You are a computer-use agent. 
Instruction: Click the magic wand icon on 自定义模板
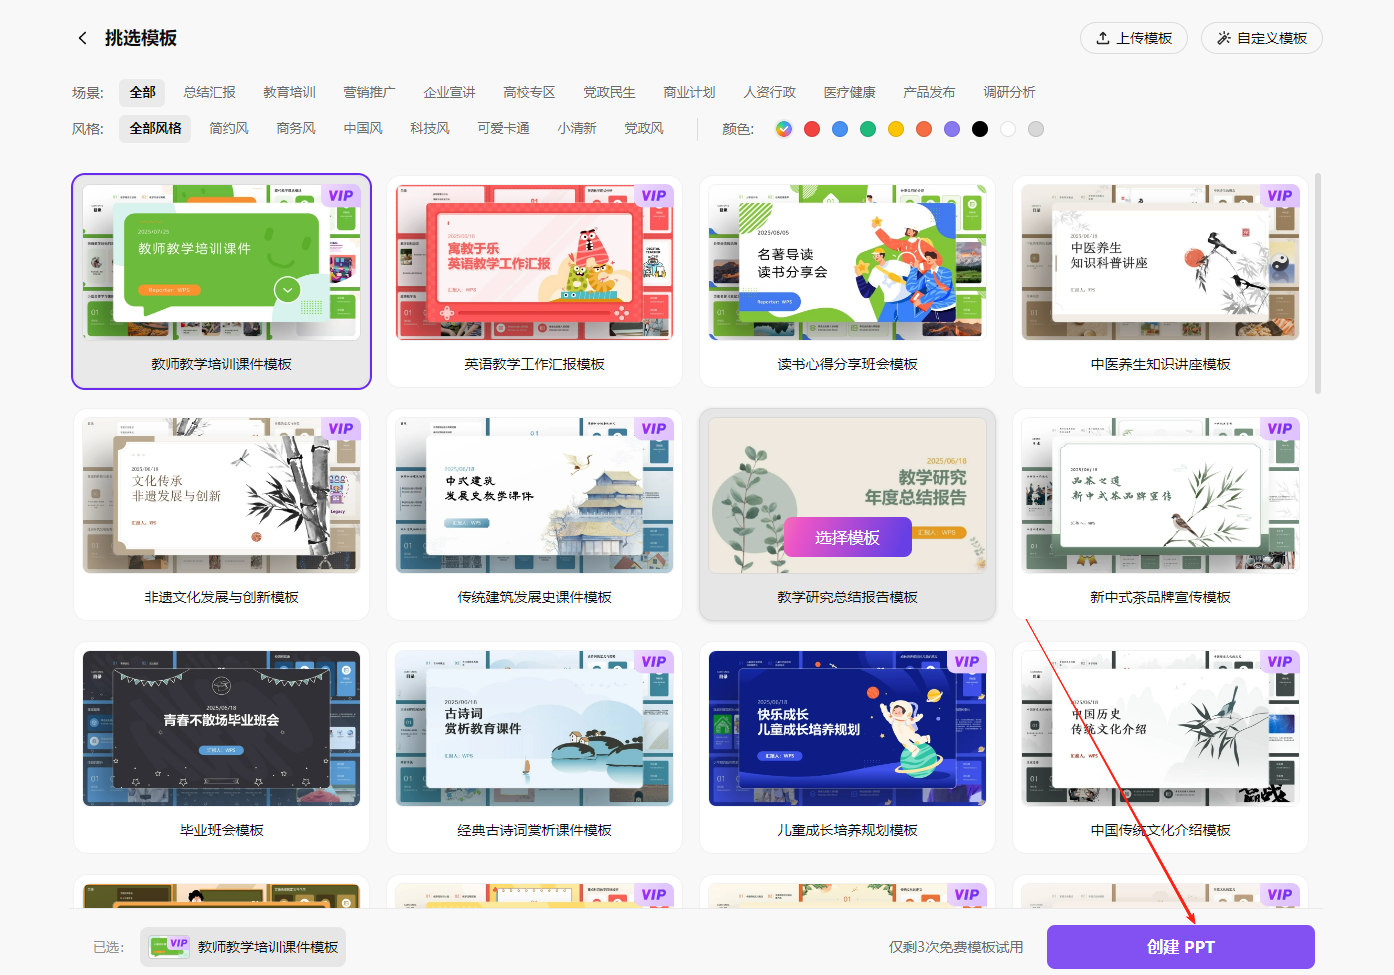1224,37
